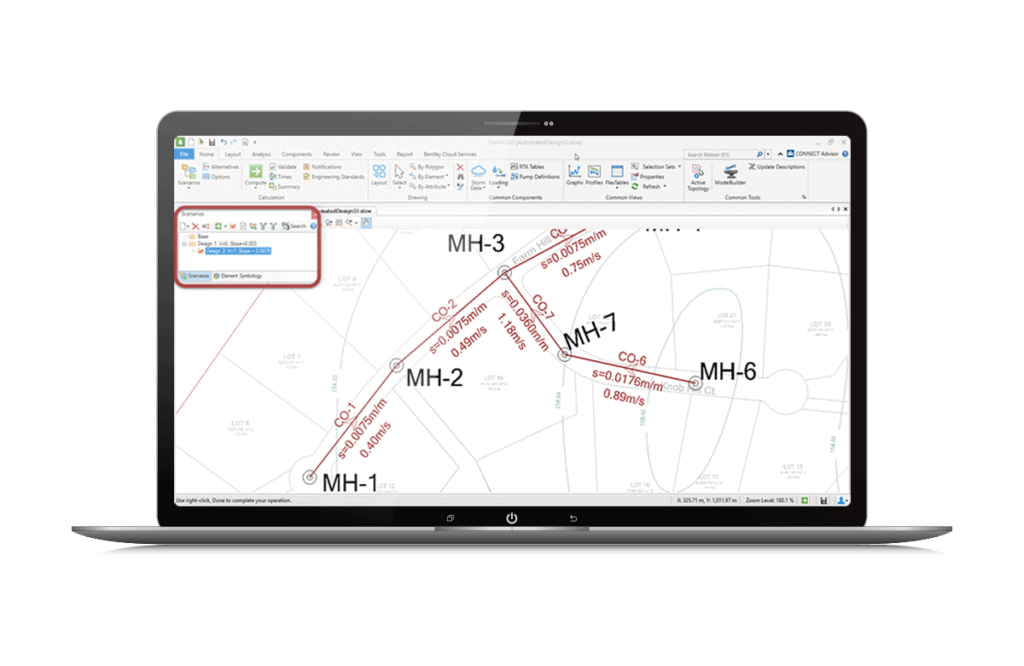Open the Bentley Cloud Services tab

click(450, 154)
